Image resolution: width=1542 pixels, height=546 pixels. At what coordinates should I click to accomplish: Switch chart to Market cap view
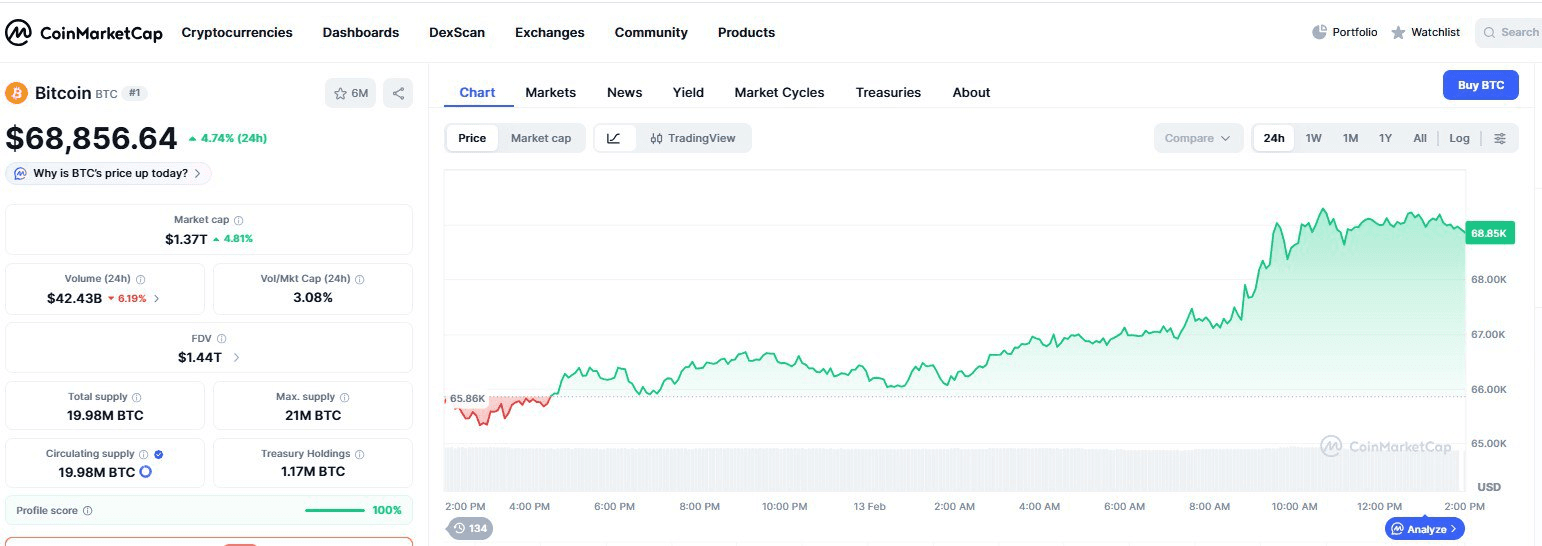(541, 138)
